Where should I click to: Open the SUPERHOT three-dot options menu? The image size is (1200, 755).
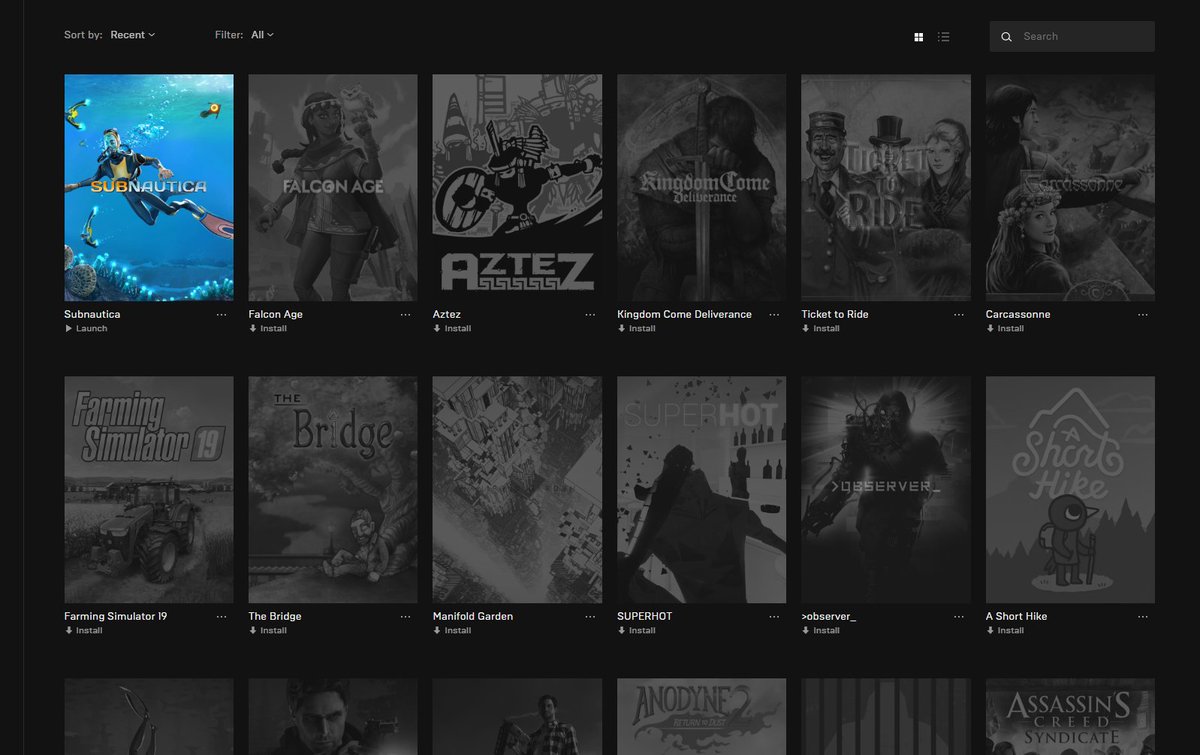click(x=774, y=616)
